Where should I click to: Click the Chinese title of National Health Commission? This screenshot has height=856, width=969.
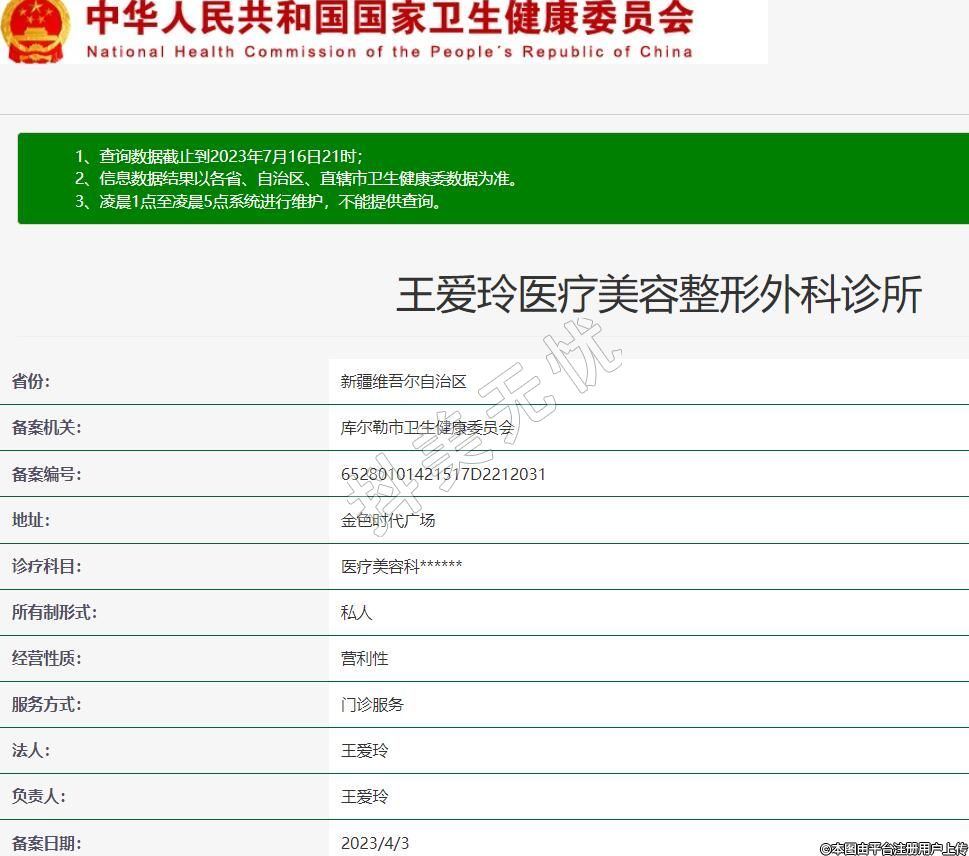[389, 18]
